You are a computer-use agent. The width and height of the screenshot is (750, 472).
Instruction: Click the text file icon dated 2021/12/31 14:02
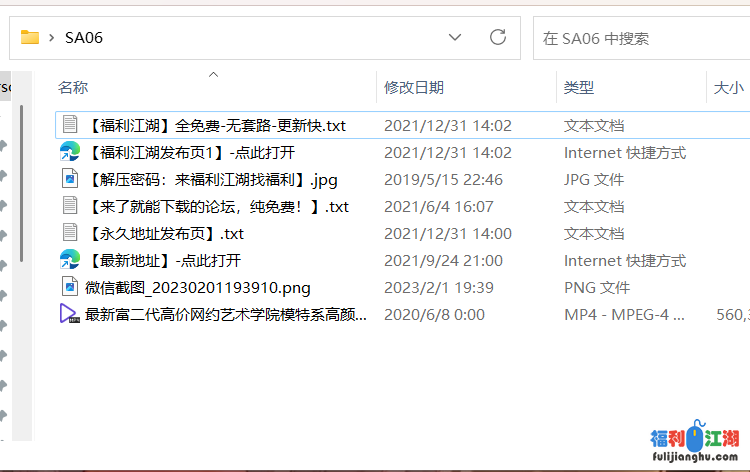[x=70, y=125]
